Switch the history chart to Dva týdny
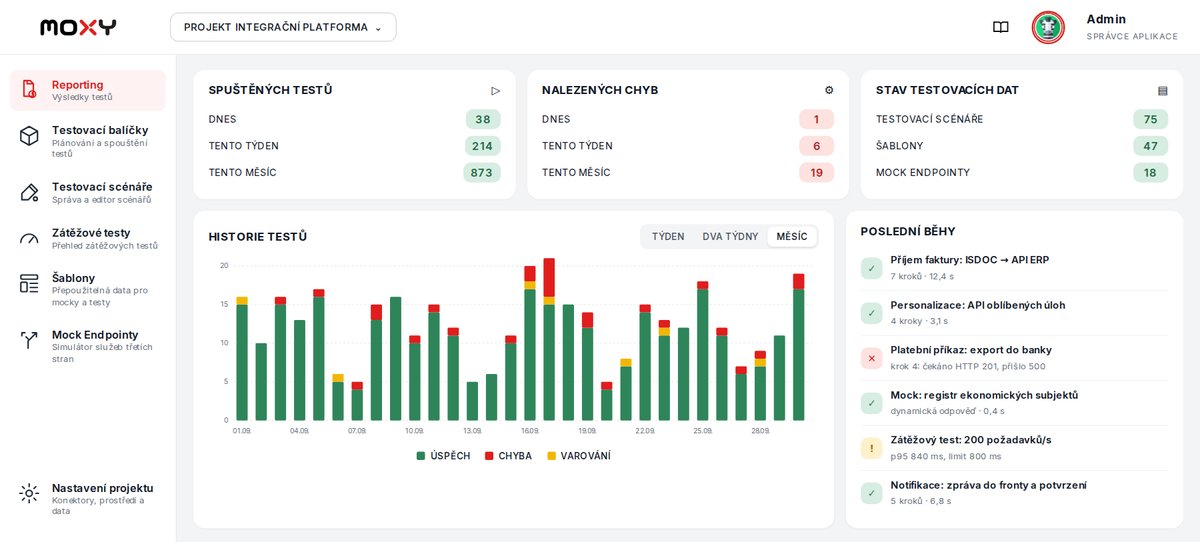 [730, 237]
